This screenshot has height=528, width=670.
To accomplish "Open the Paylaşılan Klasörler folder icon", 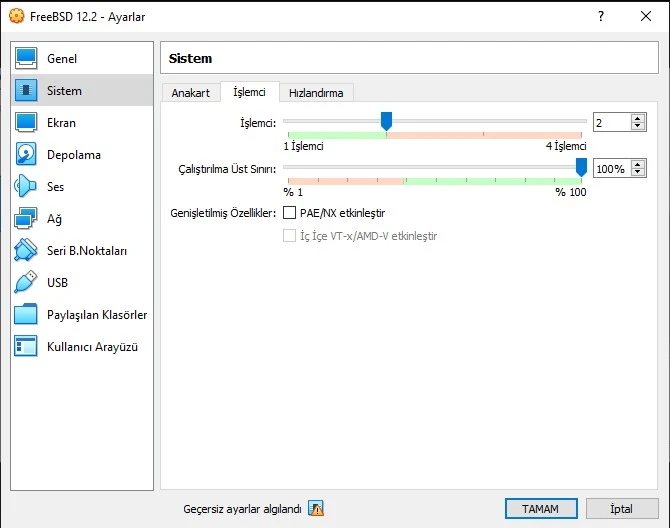I will [x=26, y=314].
